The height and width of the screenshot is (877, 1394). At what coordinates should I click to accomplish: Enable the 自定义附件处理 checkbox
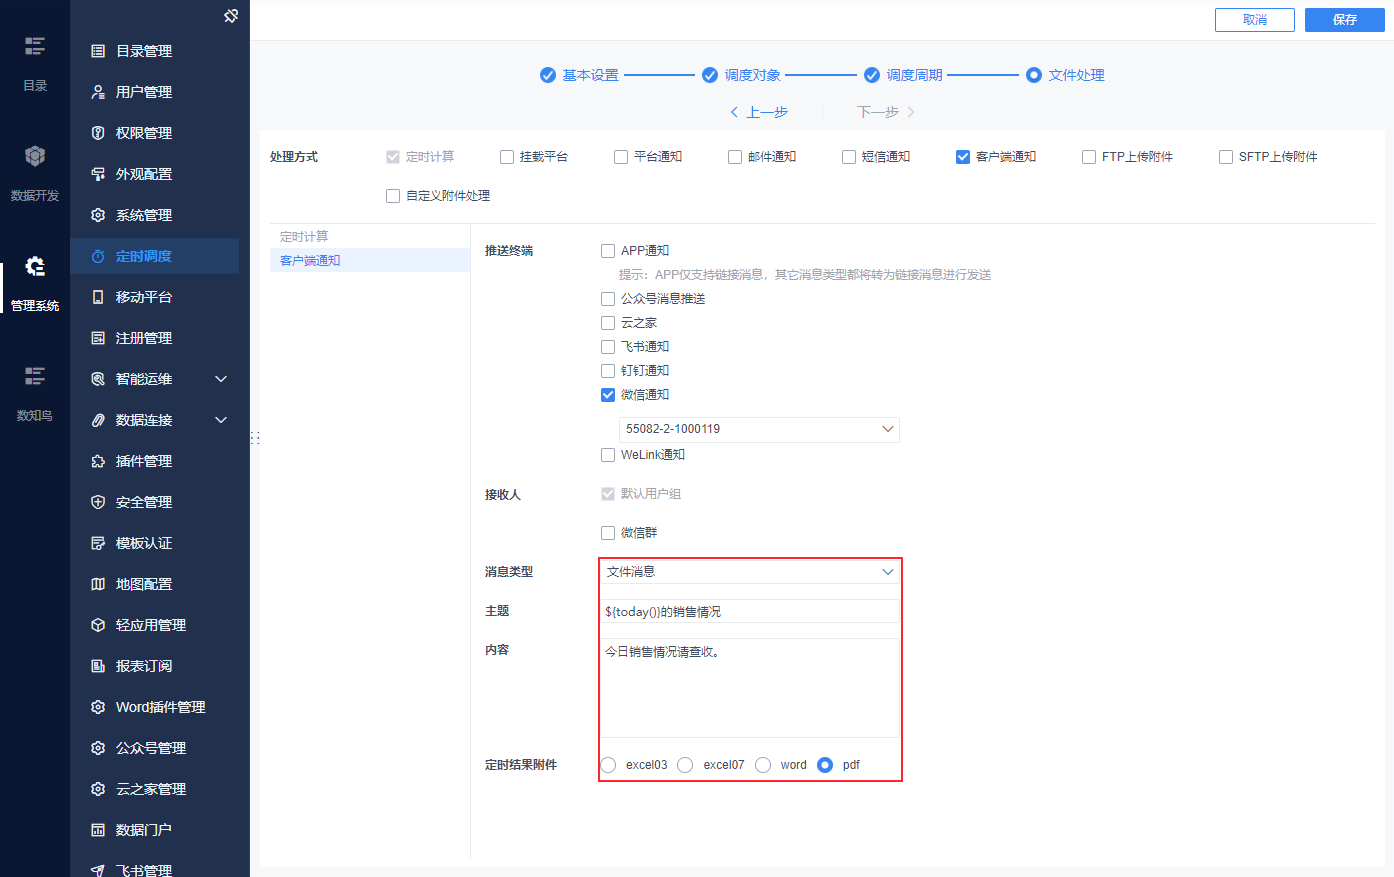click(x=393, y=196)
